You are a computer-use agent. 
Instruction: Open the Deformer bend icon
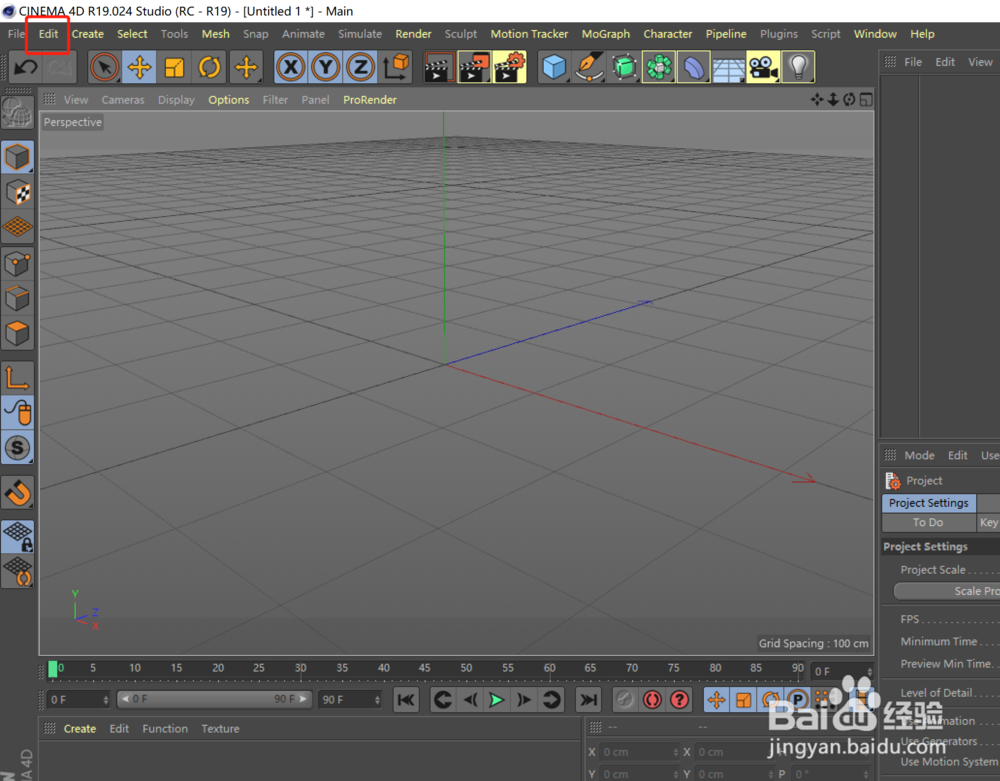tap(694, 67)
